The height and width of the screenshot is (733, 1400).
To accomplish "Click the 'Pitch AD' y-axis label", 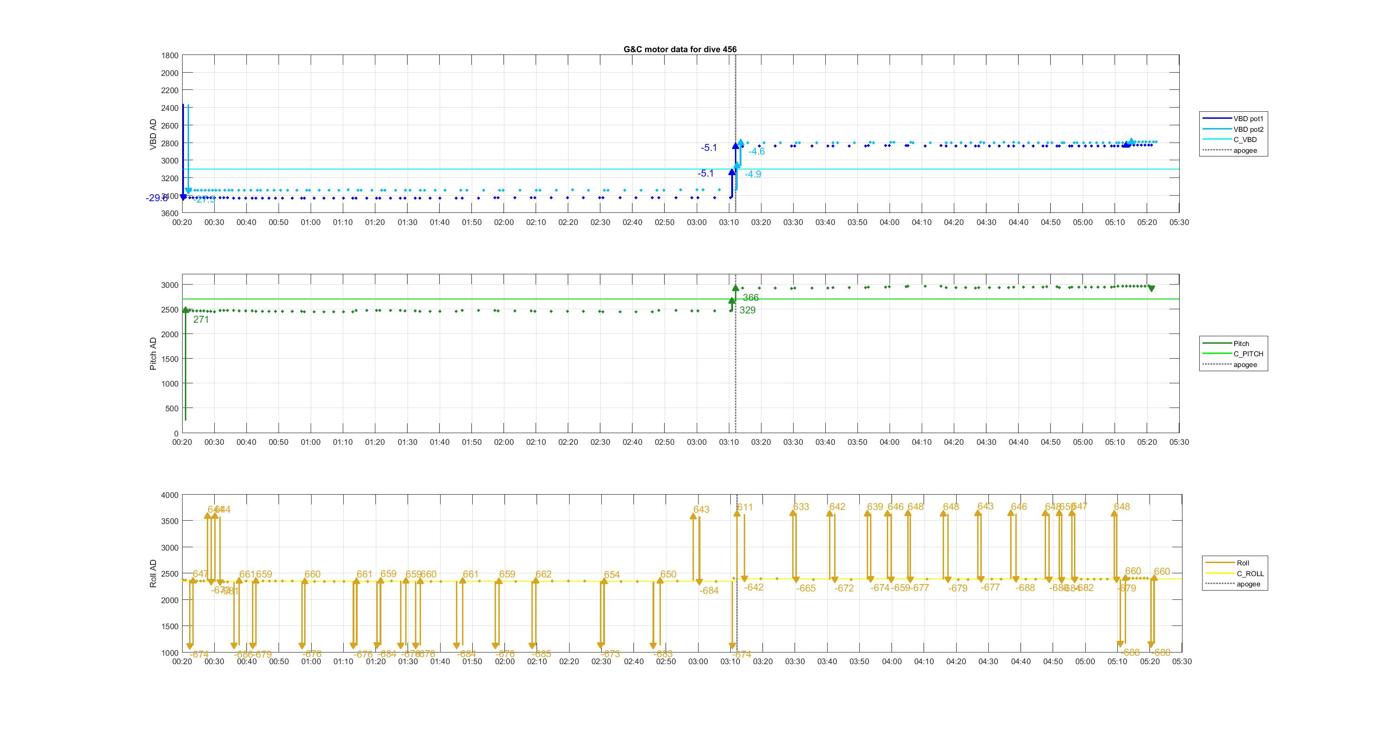I will (153, 354).
